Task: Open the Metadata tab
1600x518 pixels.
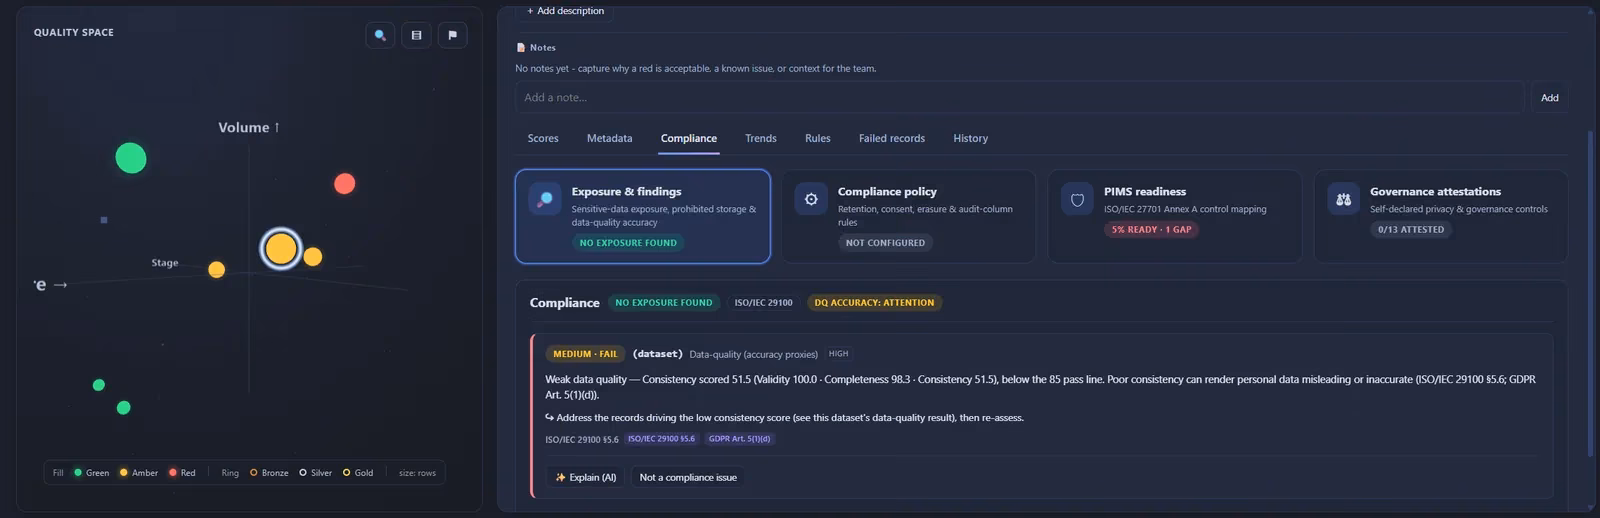Action: (609, 138)
